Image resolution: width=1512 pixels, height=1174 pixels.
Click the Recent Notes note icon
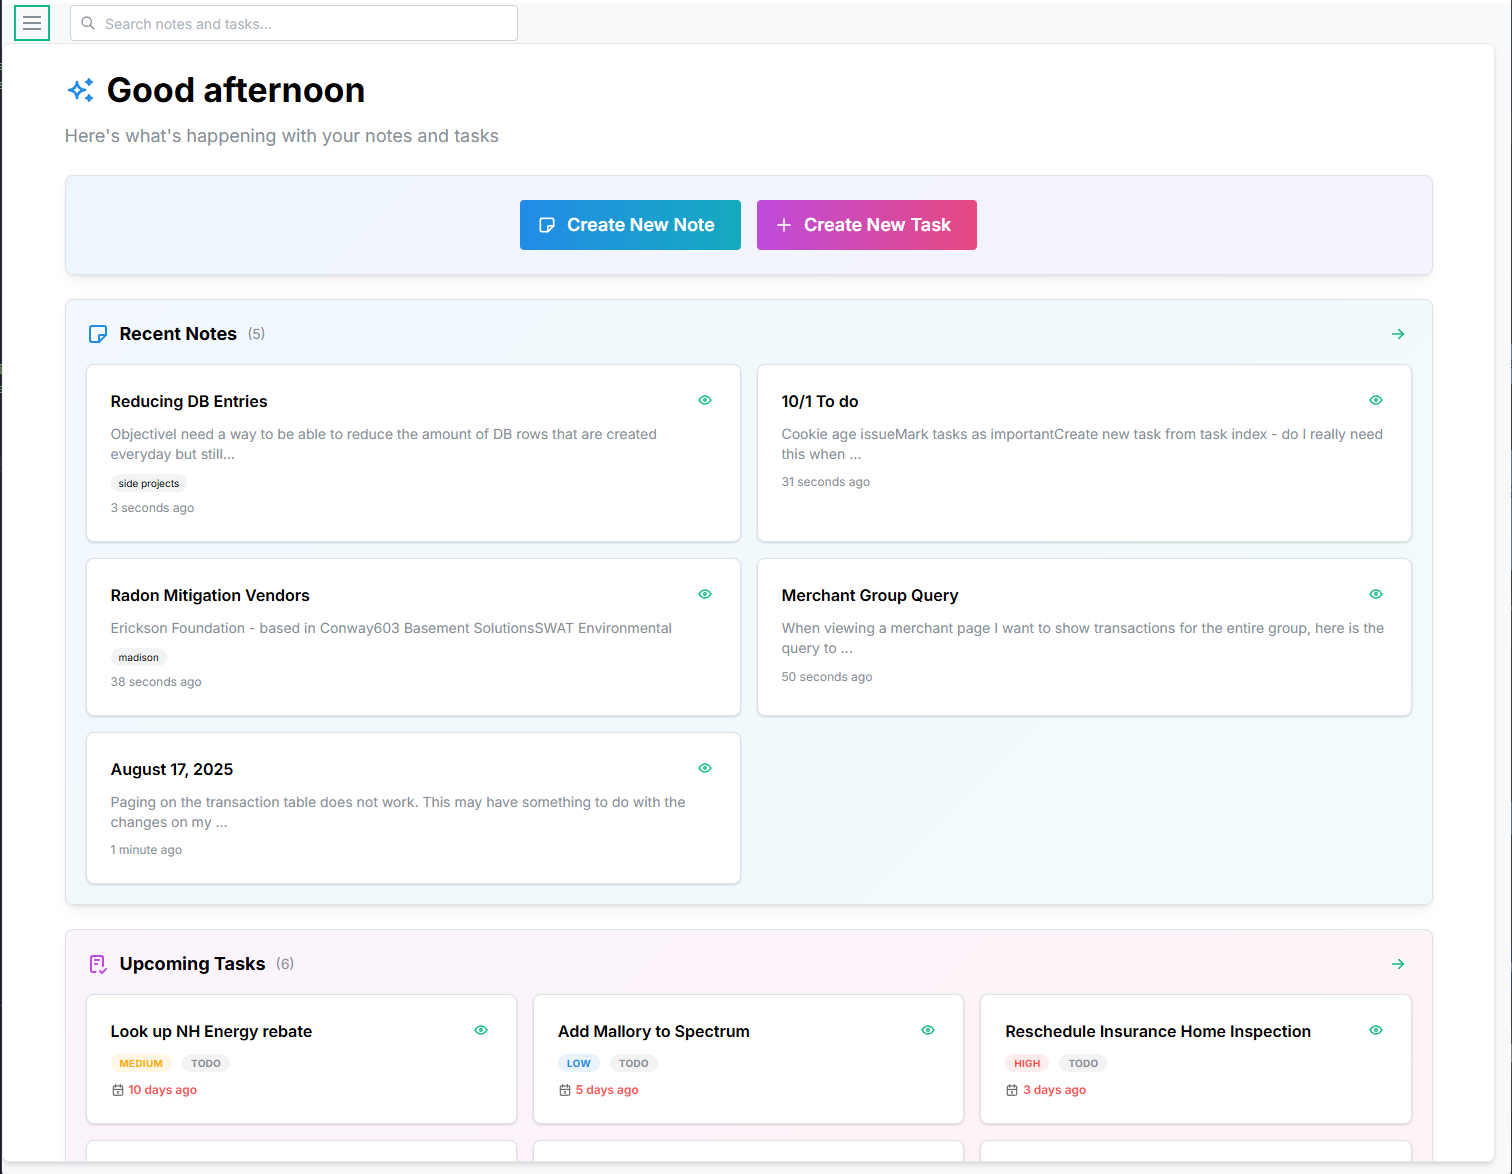click(98, 334)
